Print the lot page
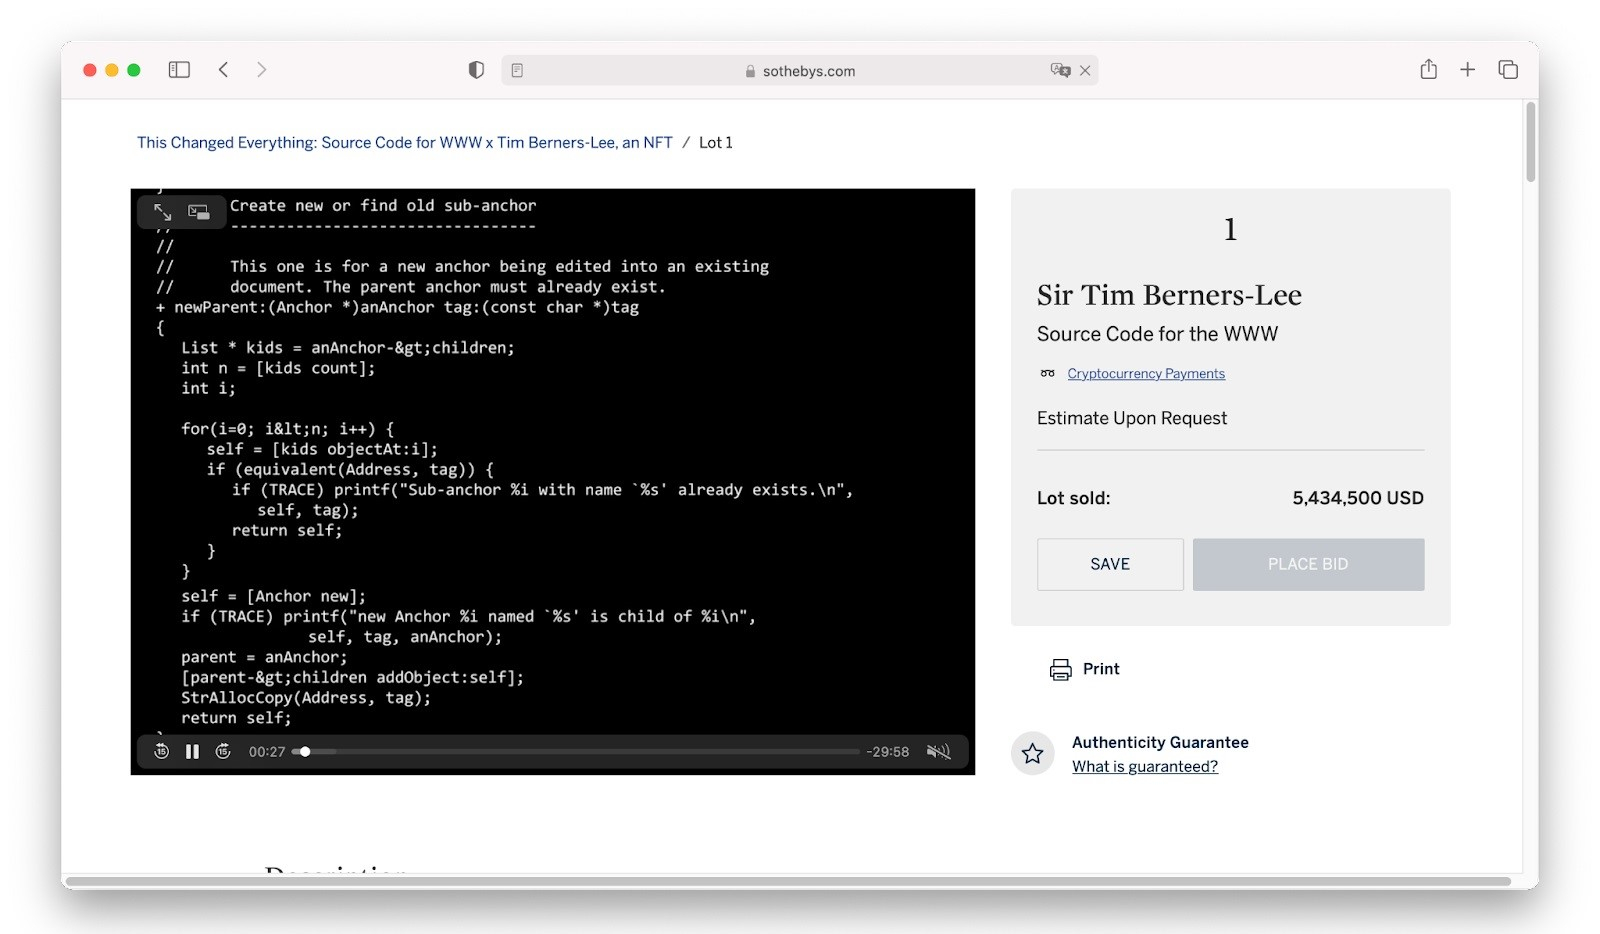 [x=1085, y=669]
